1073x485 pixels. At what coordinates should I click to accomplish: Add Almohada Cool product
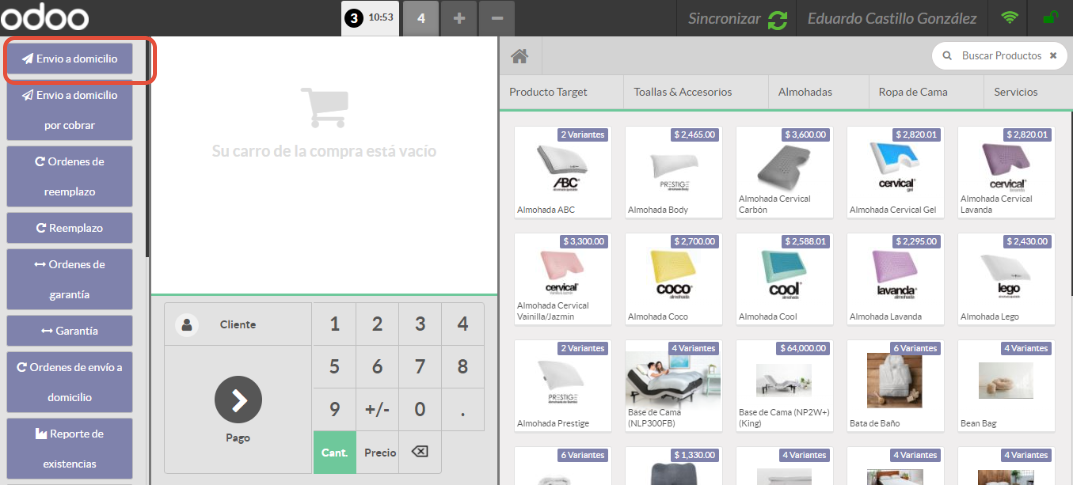click(x=785, y=280)
